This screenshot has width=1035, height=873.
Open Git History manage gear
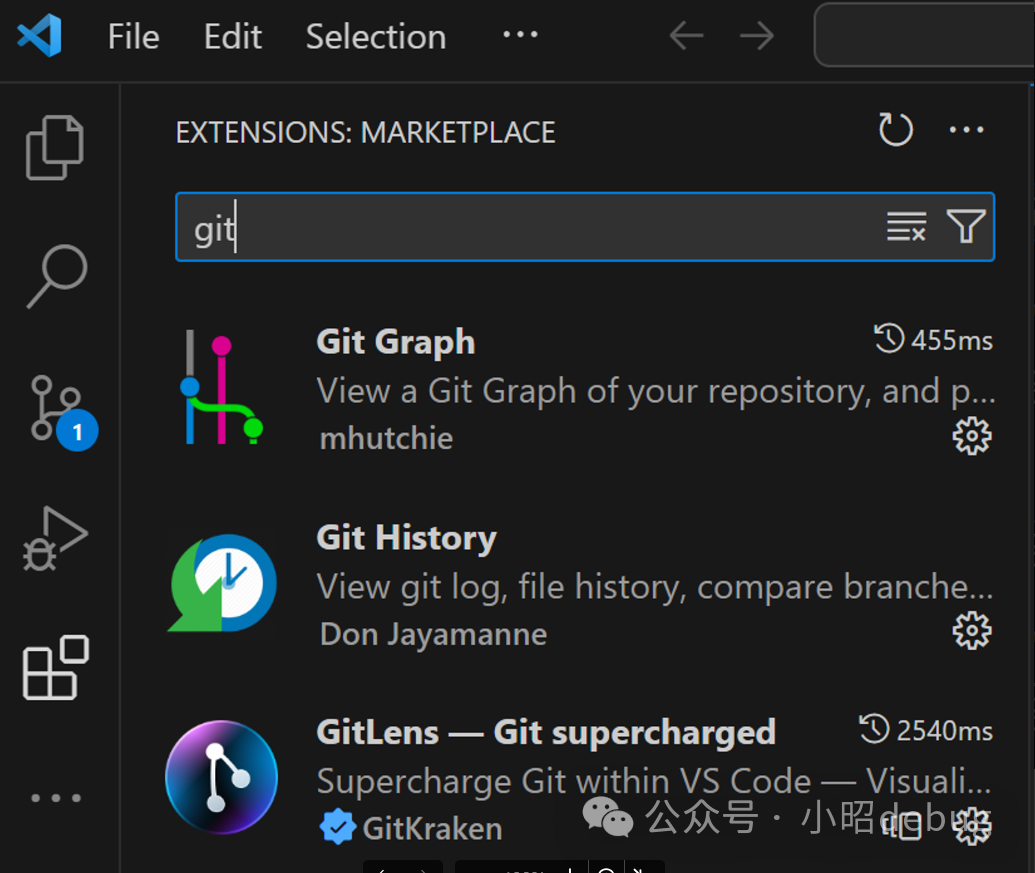(x=972, y=631)
